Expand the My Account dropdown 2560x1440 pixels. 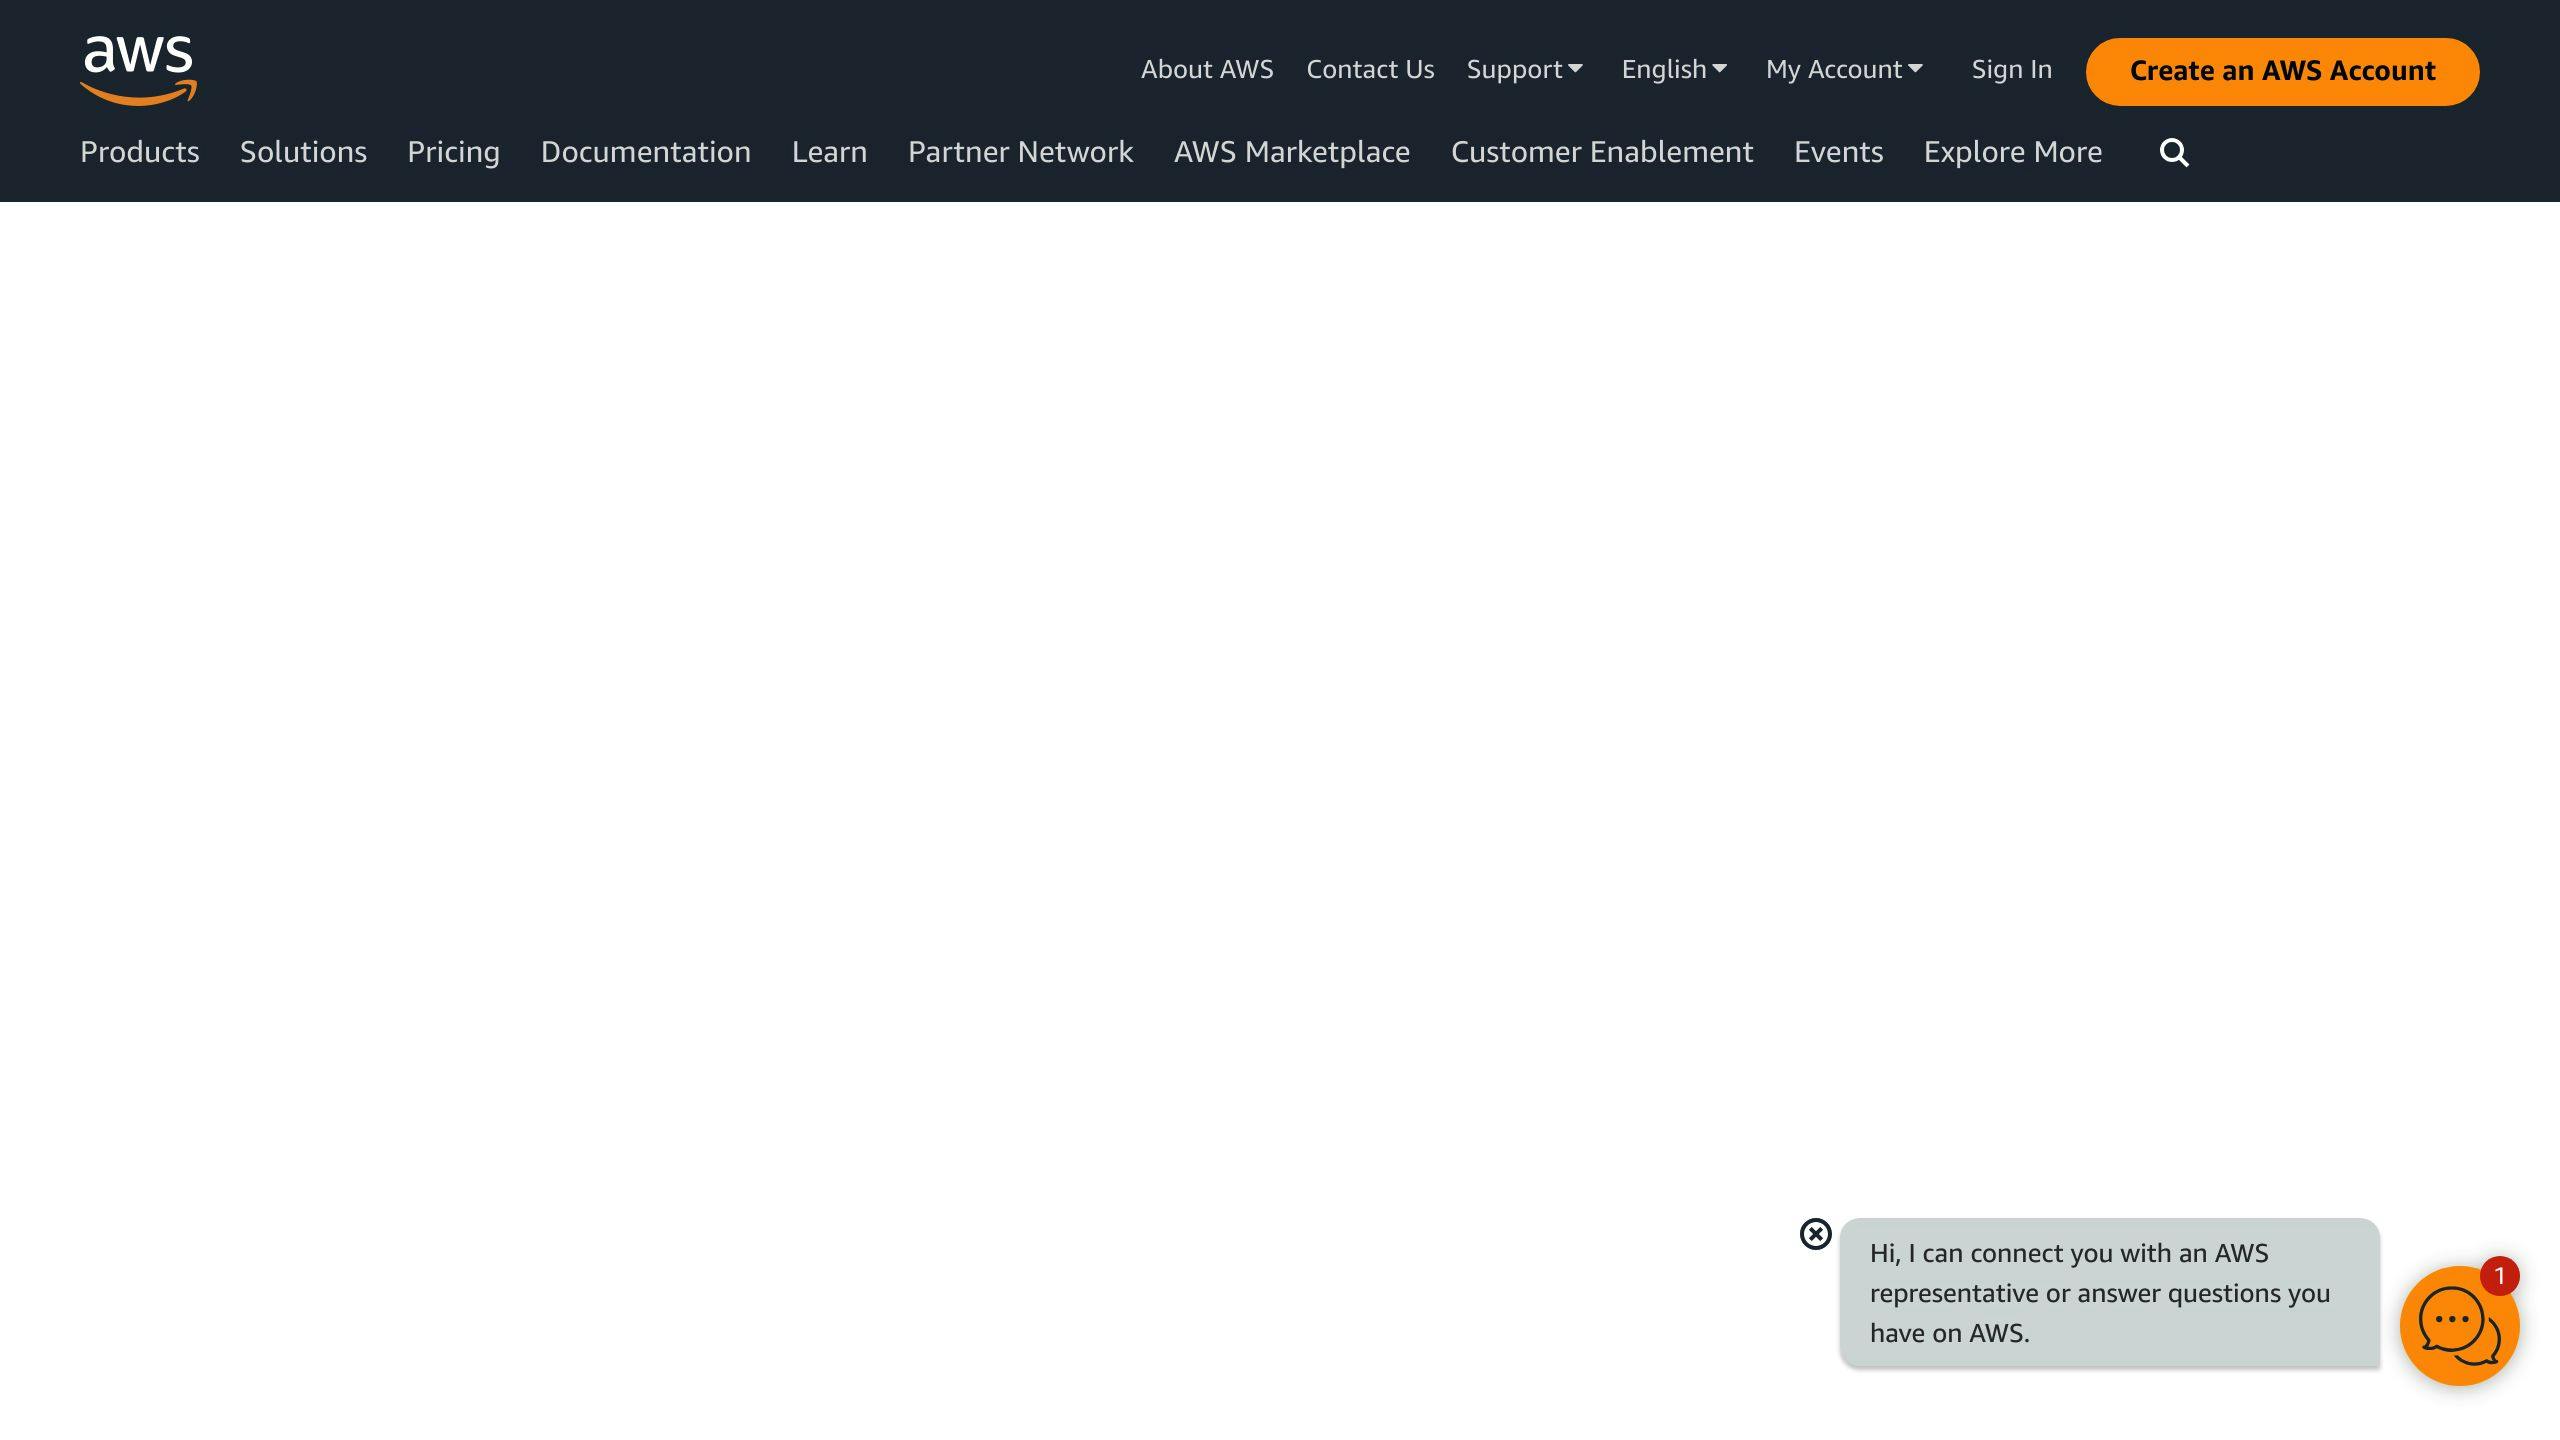(x=1844, y=70)
